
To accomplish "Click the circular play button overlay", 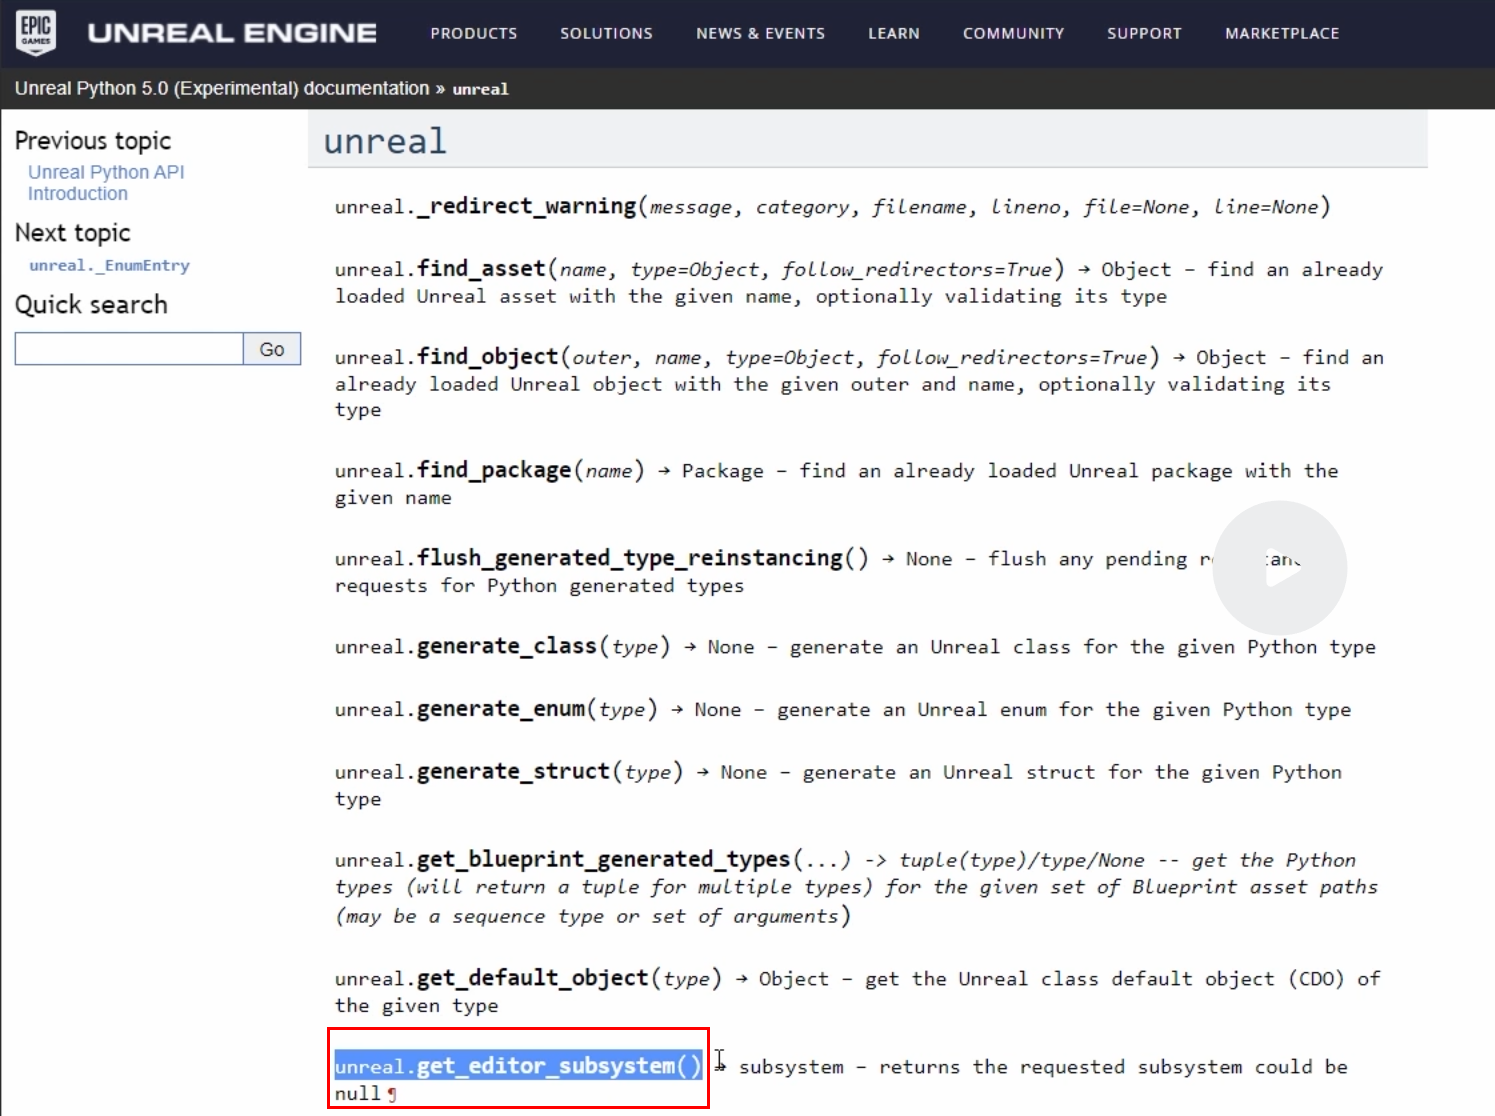I will click(1279, 568).
